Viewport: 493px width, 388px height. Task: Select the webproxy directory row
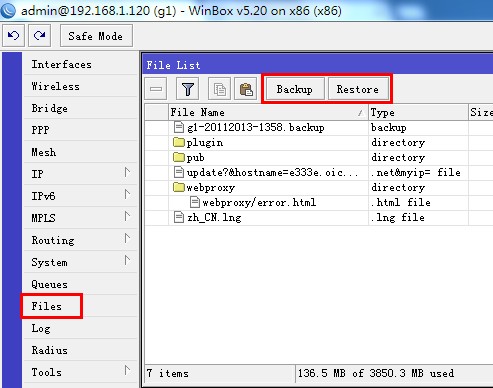click(x=319, y=187)
